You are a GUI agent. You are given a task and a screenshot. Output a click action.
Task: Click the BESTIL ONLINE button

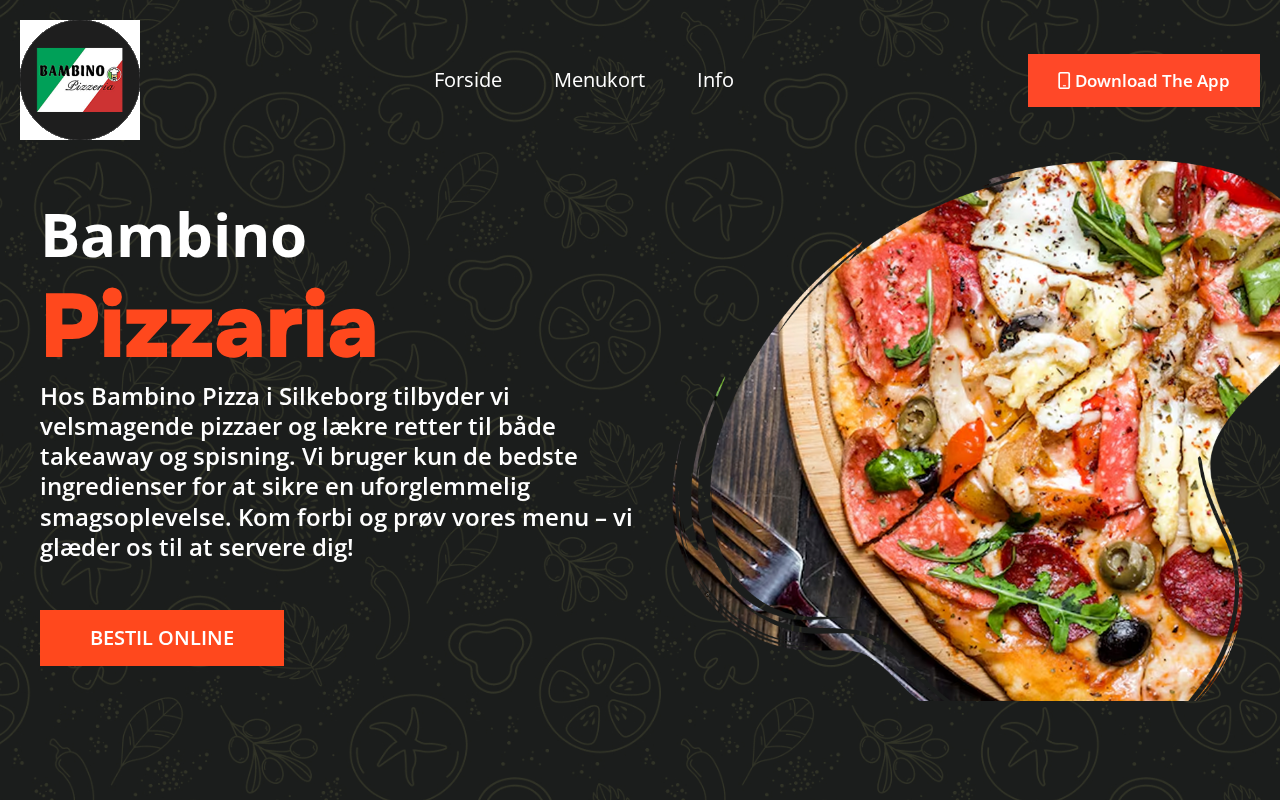pos(162,638)
